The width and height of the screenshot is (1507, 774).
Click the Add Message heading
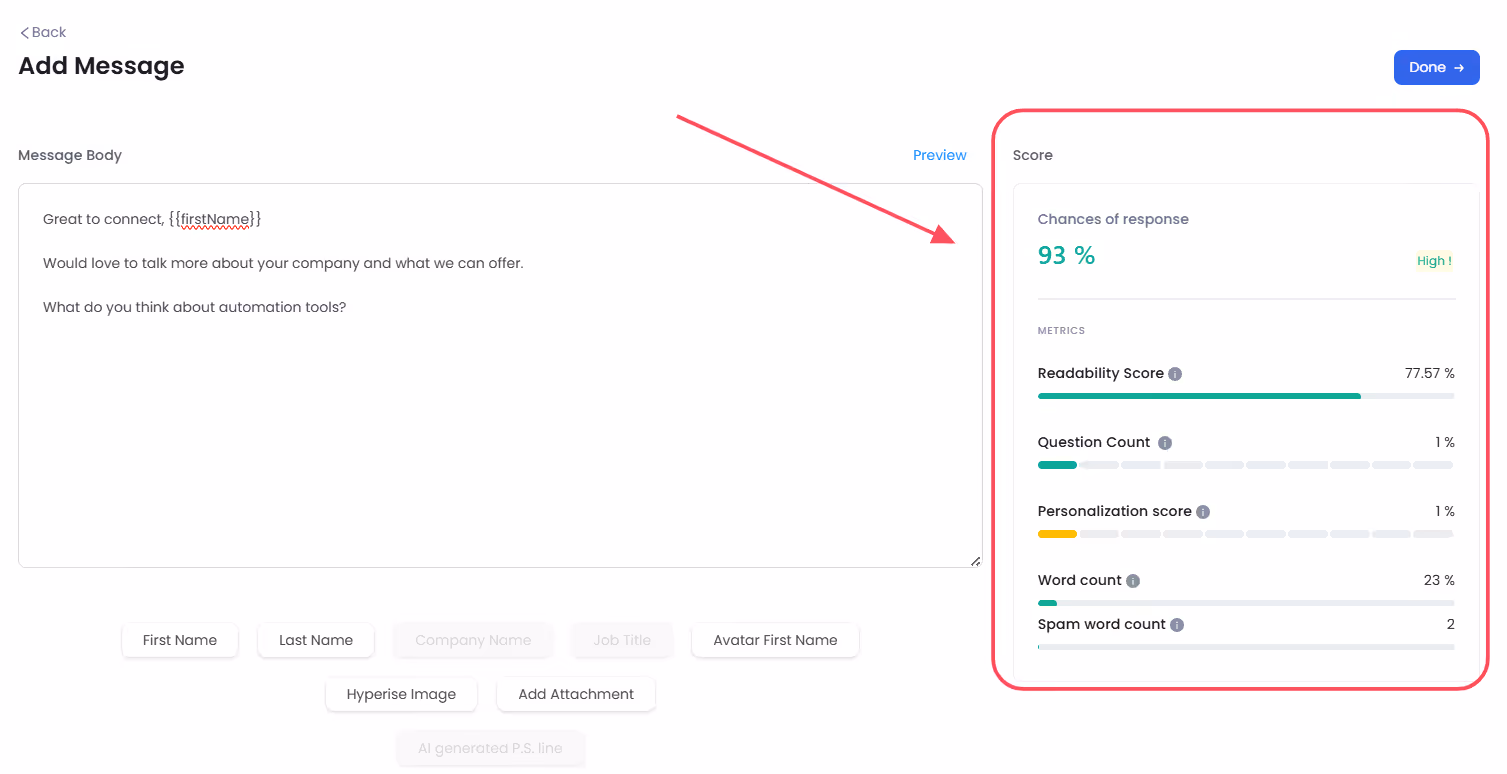coord(101,66)
